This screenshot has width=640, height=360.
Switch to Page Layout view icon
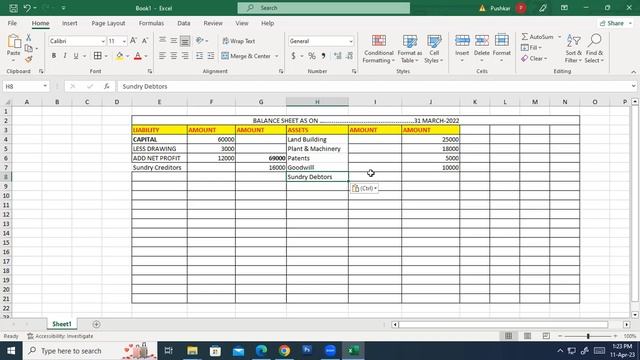tap(527, 336)
